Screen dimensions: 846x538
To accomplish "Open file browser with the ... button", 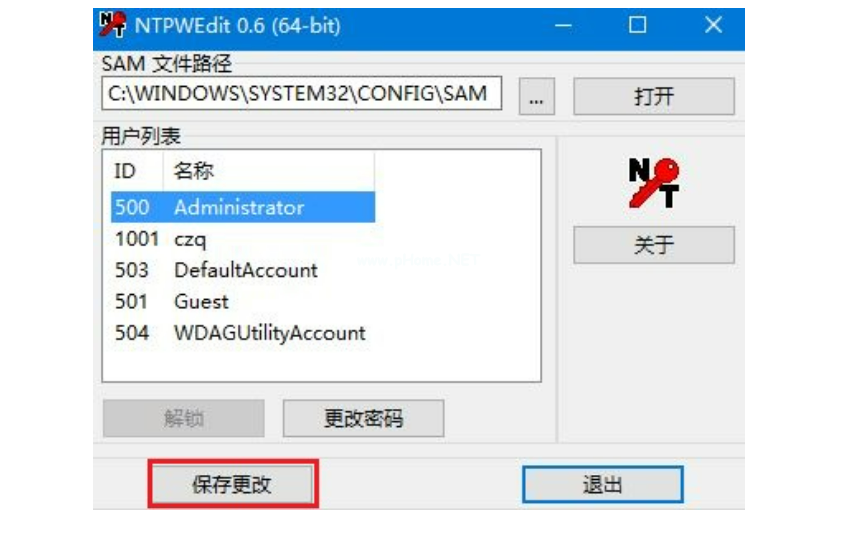I will click(x=536, y=97).
